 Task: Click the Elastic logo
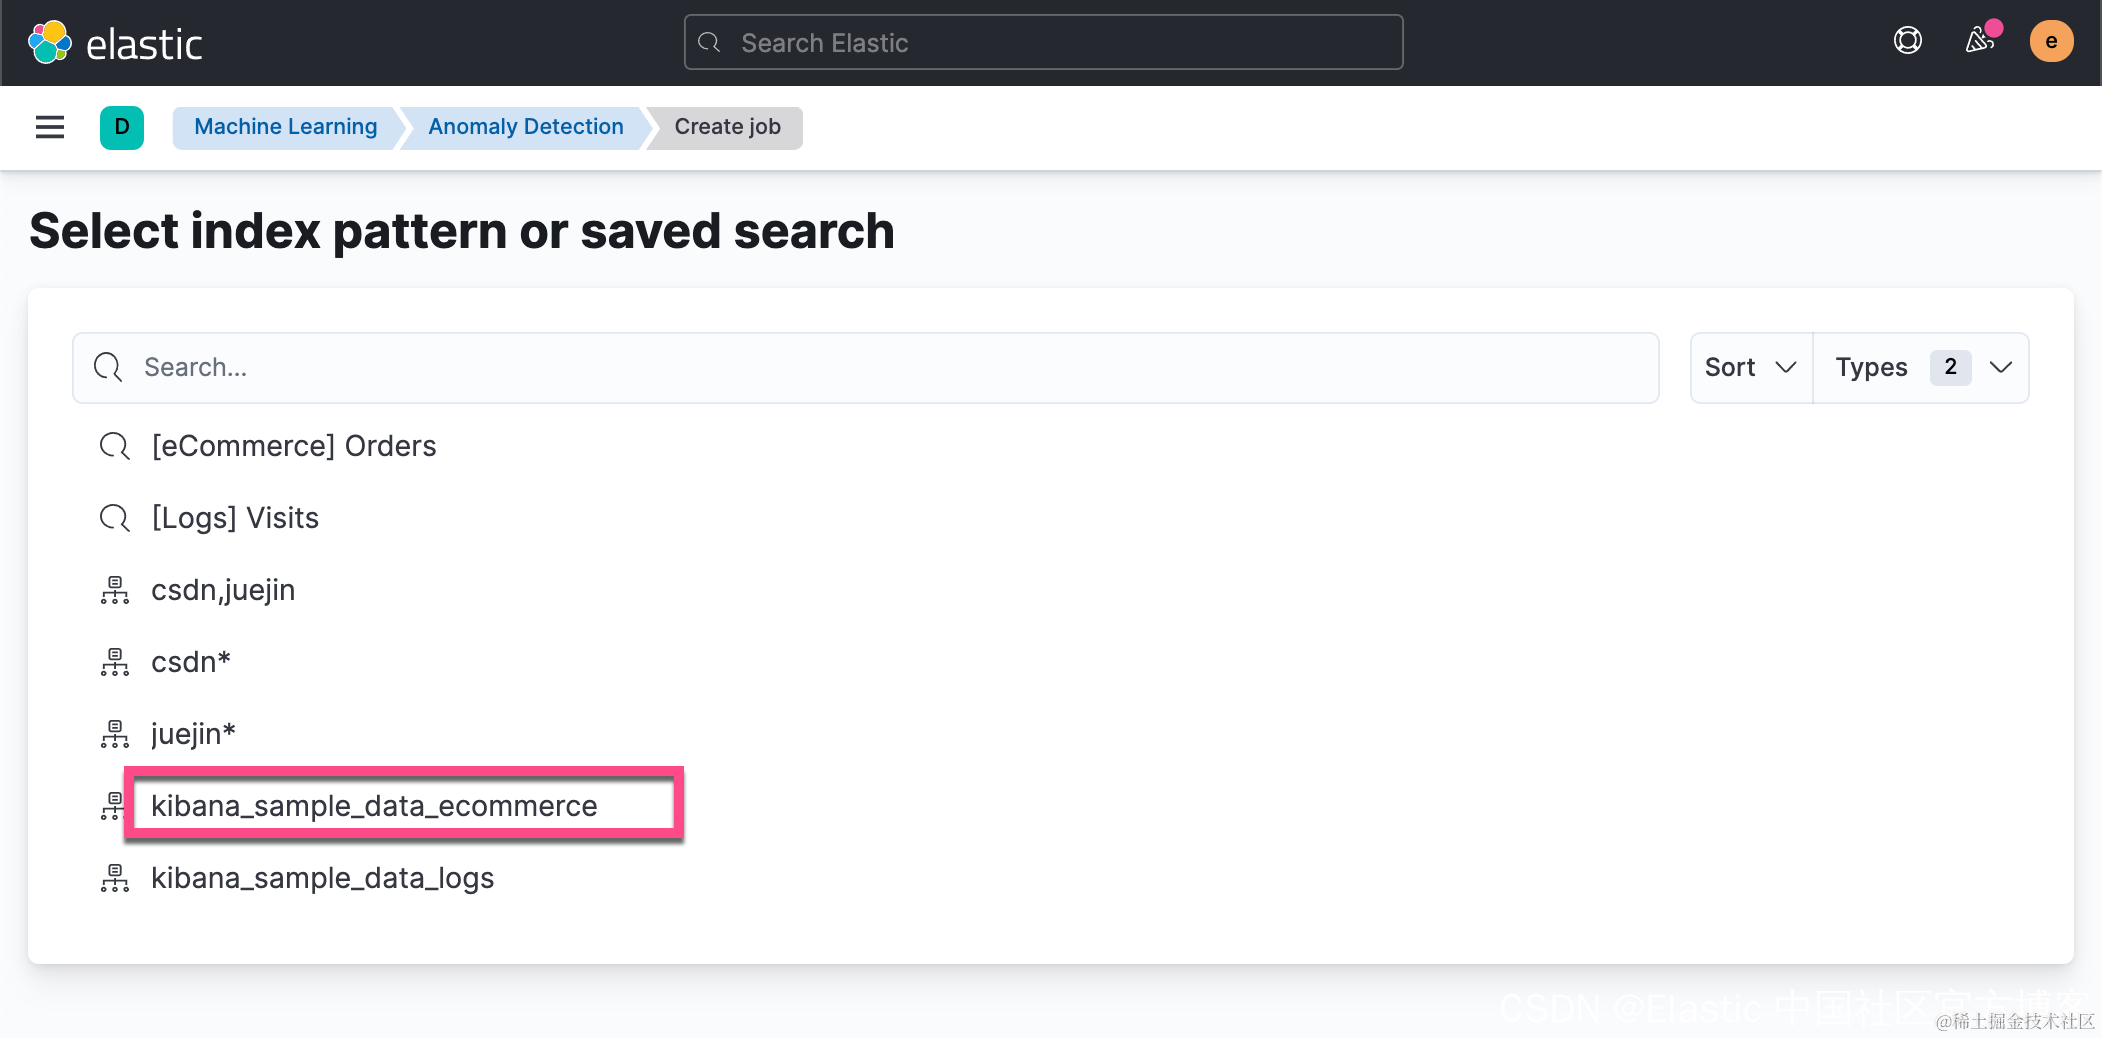pyautogui.click(x=115, y=43)
